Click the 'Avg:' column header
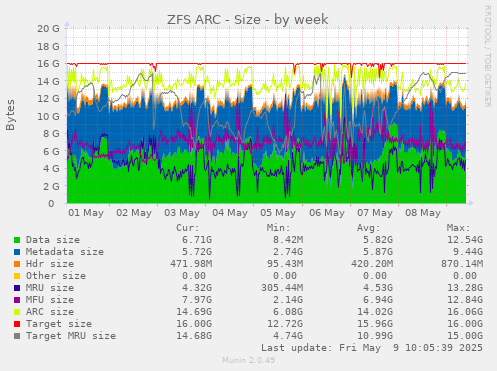 [x=368, y=228]
